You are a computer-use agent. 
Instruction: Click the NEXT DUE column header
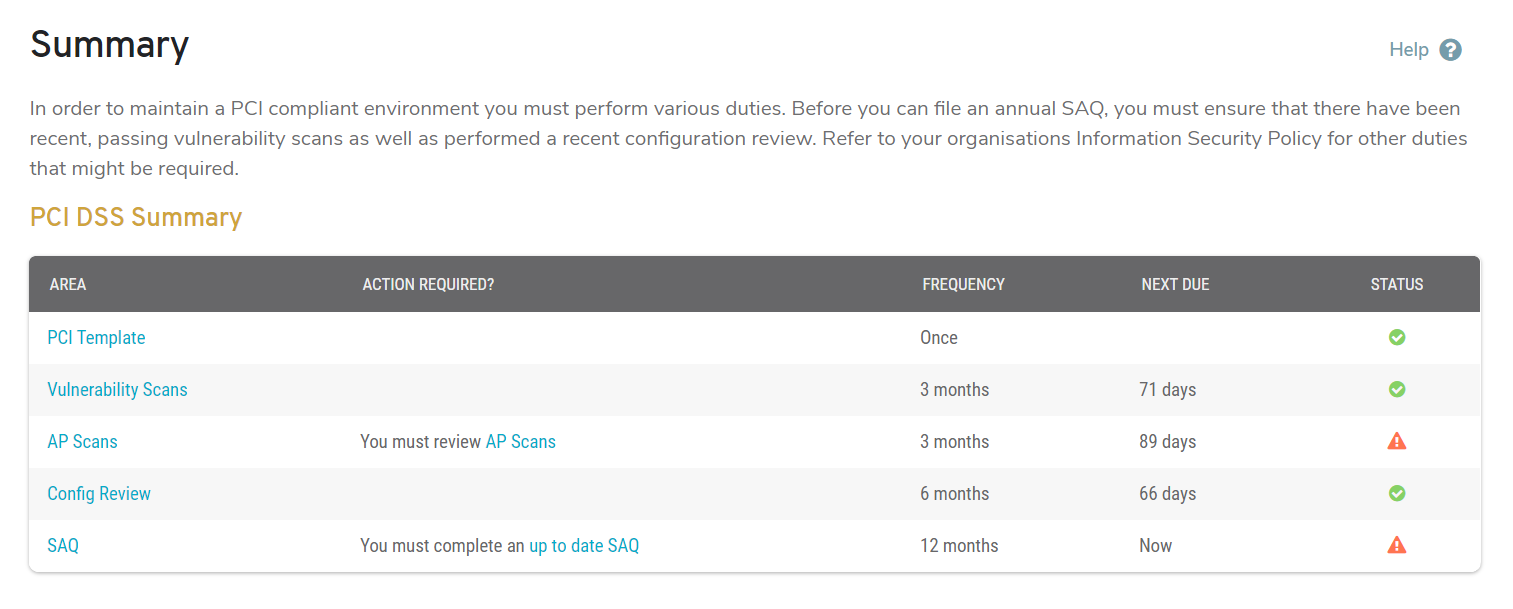(x=1175, y=285)
